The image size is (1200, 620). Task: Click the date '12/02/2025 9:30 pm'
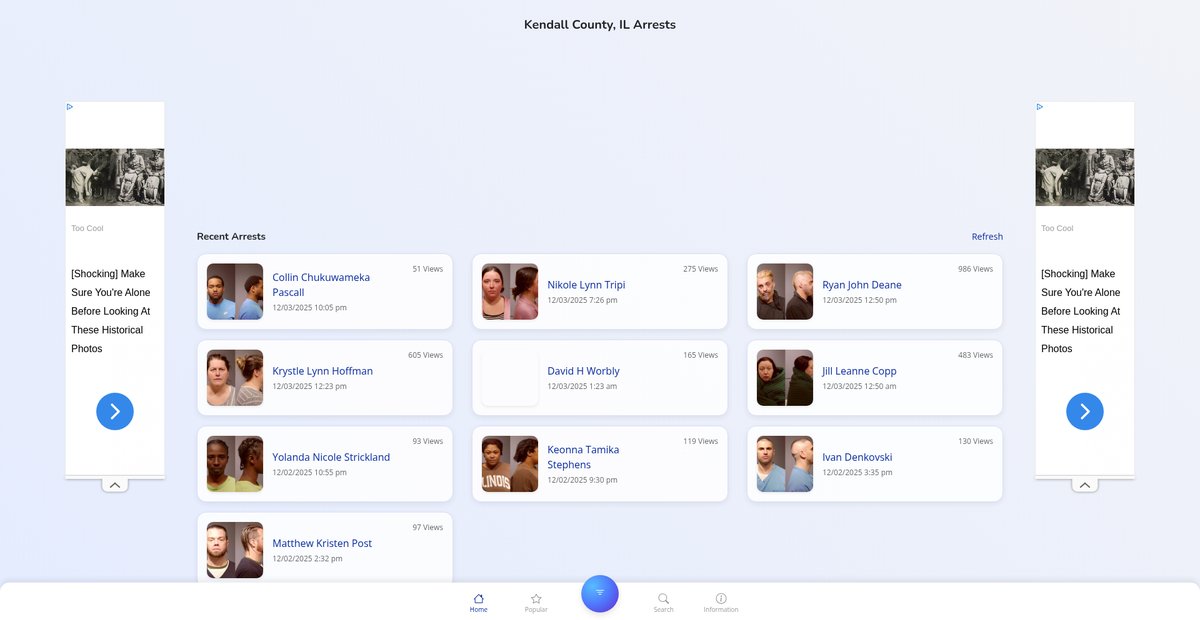(x=583, y=480)
